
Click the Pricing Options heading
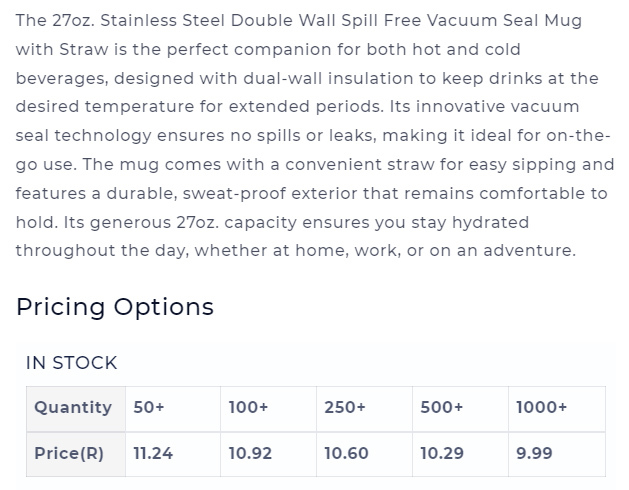click(x=115, y=307)
